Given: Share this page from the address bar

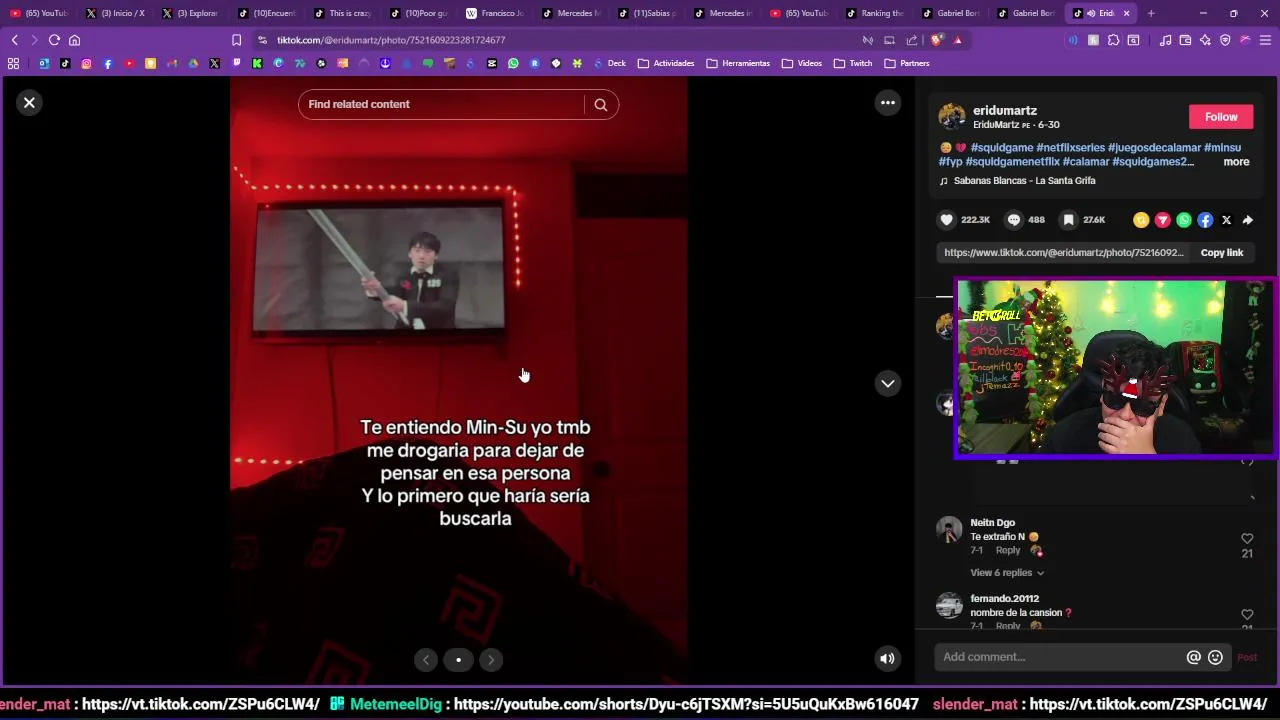Looking at the screenshot, I should pyautogui.click(x=912, y=40).
